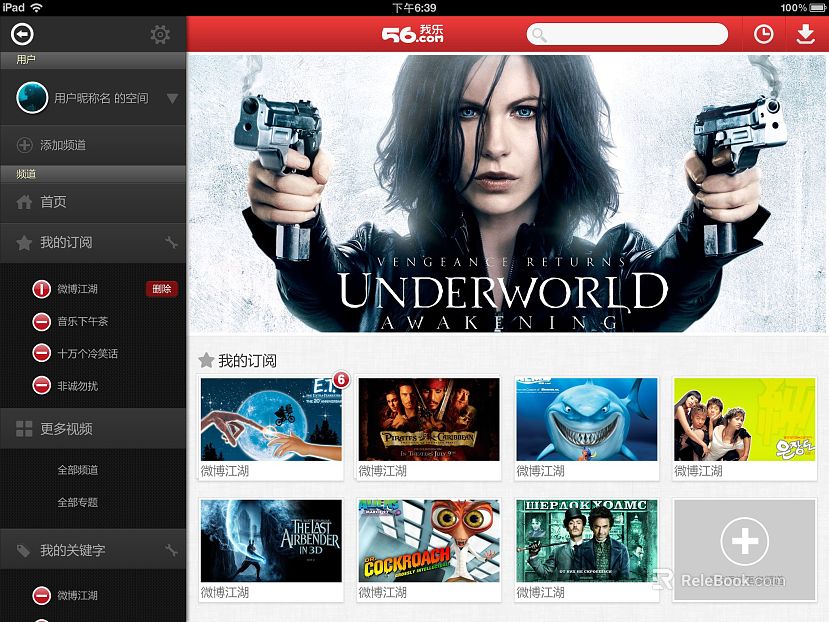Open the E.T. movie thumbnail
The image size is (829, 622).
[x=271, y=419]
